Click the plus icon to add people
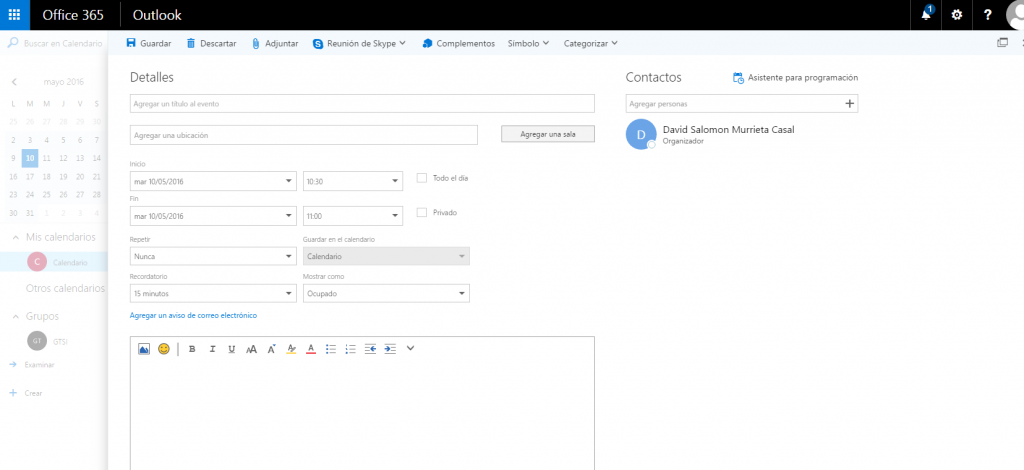Viewport: 1024px width, 470px height. pyautogui.click(x=849, y=103)
